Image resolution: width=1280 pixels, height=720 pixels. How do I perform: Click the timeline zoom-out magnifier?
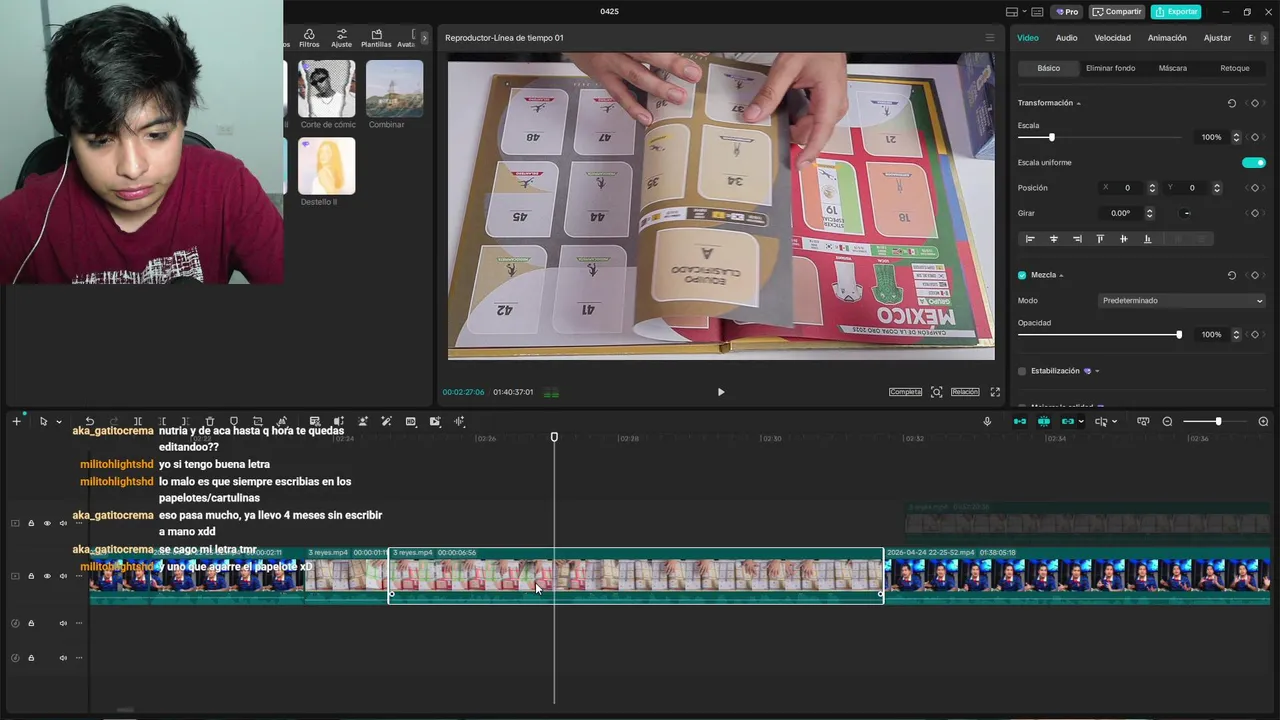coord(1167,421)
